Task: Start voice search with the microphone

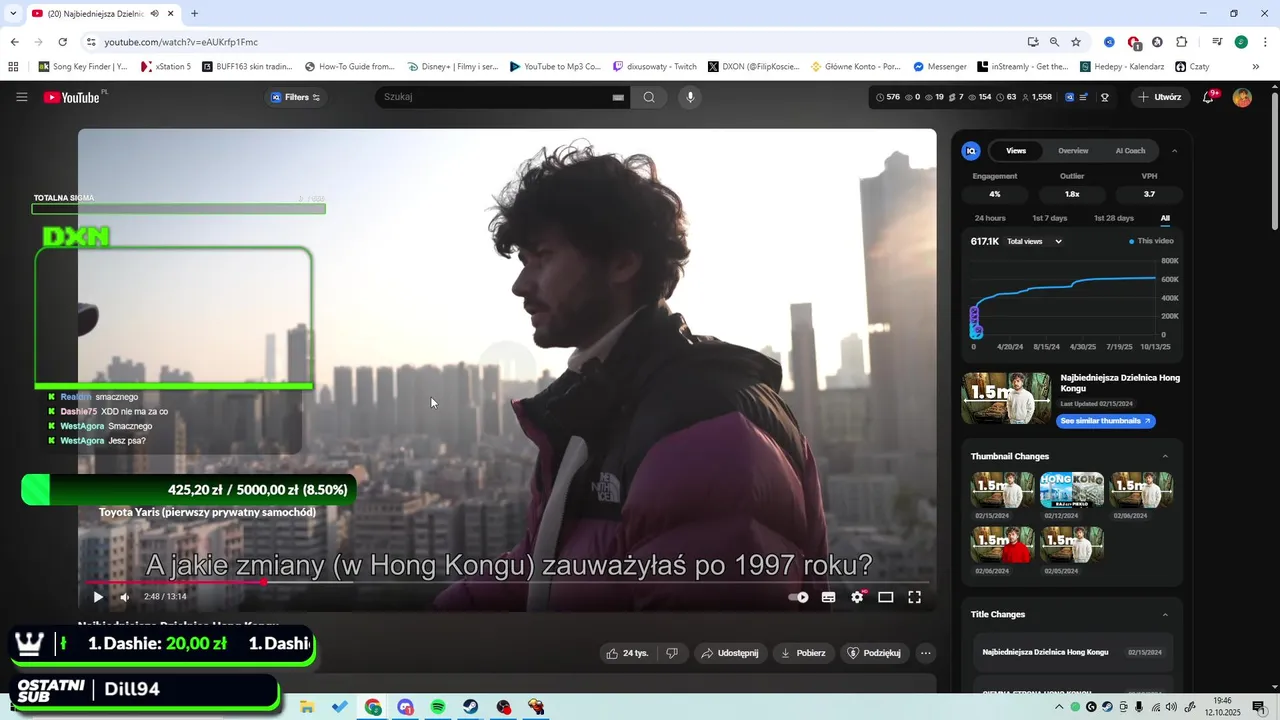Action: [x=690, y=97]
